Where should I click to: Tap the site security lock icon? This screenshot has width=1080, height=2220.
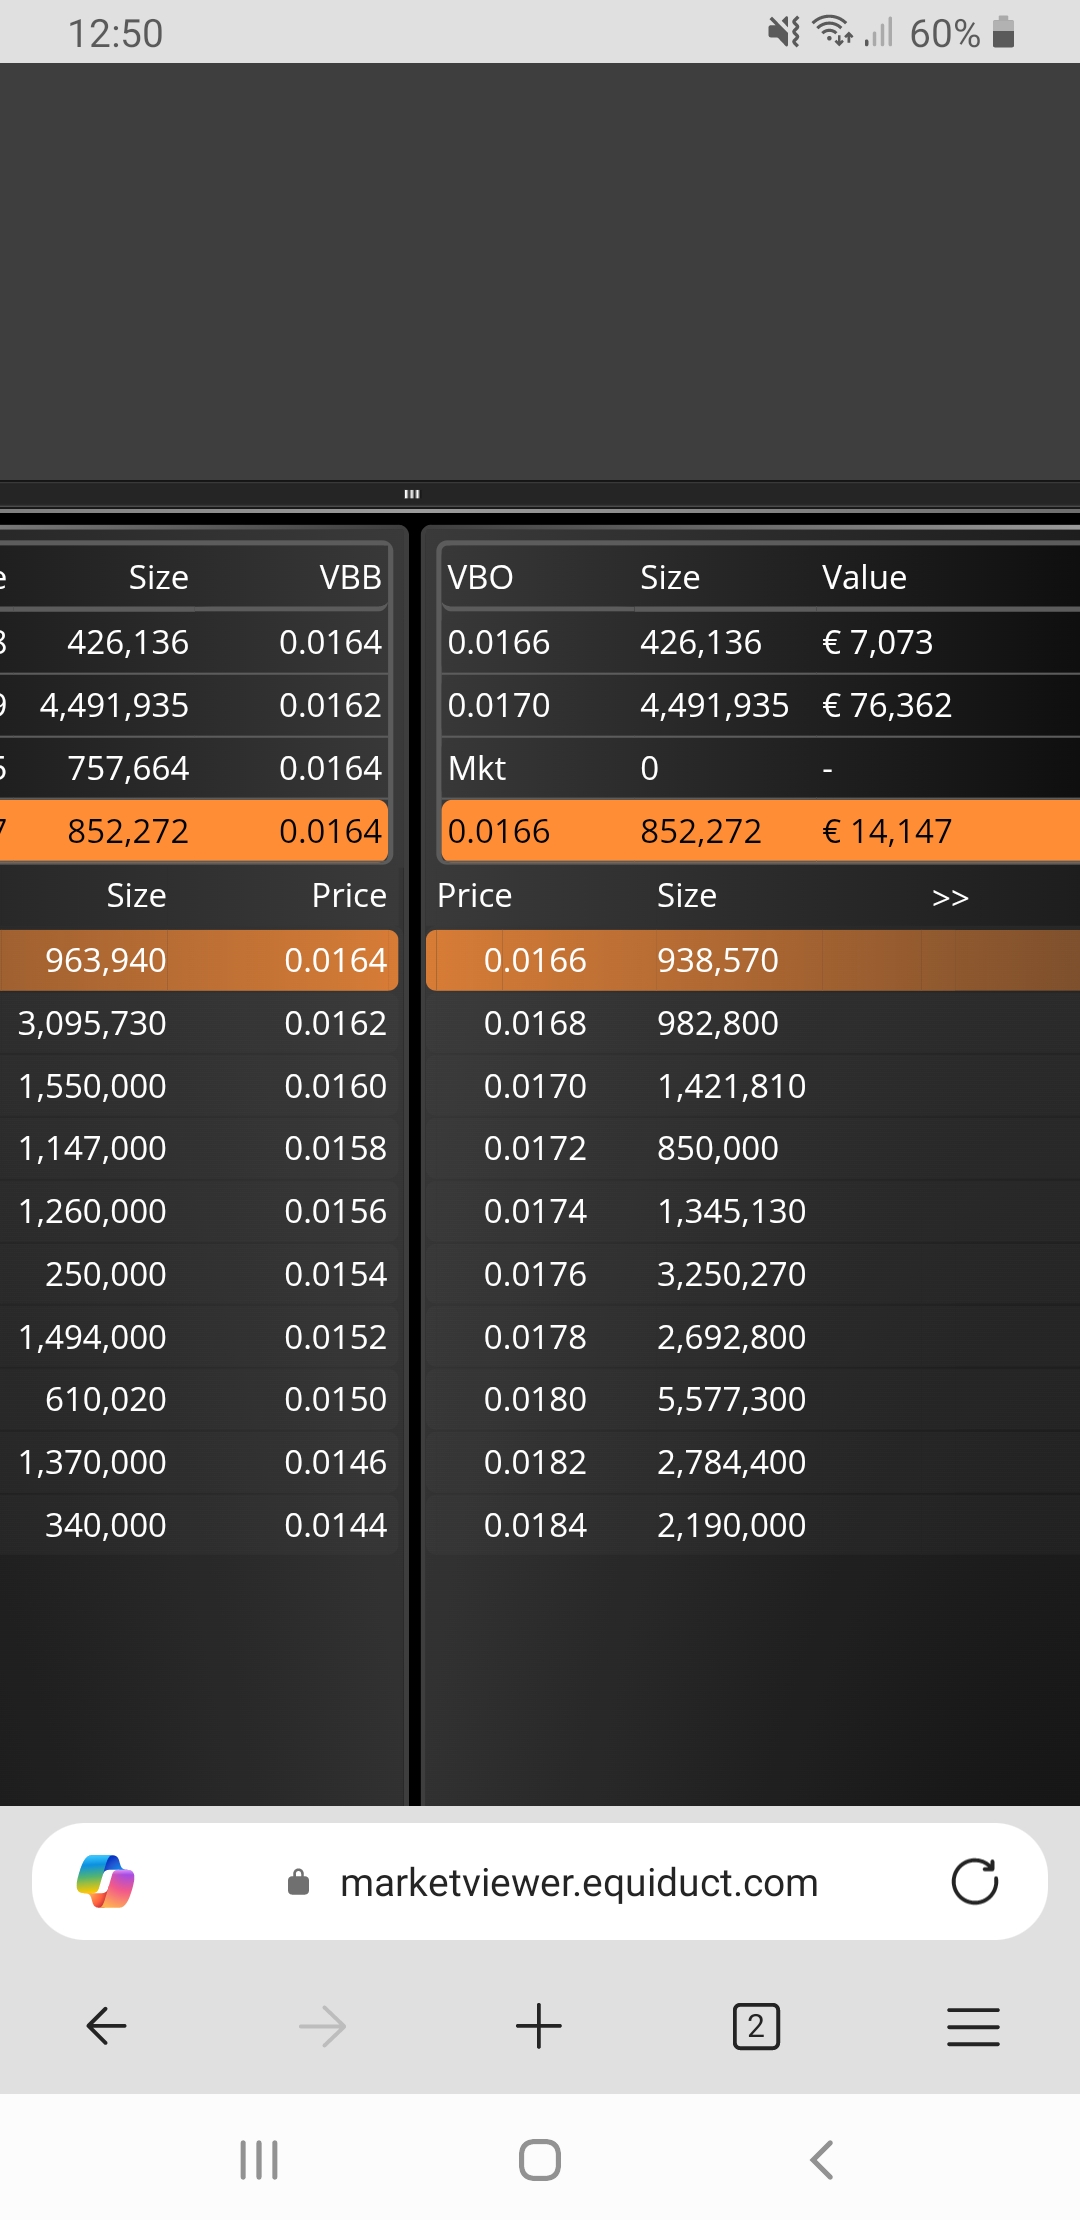point(298,1882)
